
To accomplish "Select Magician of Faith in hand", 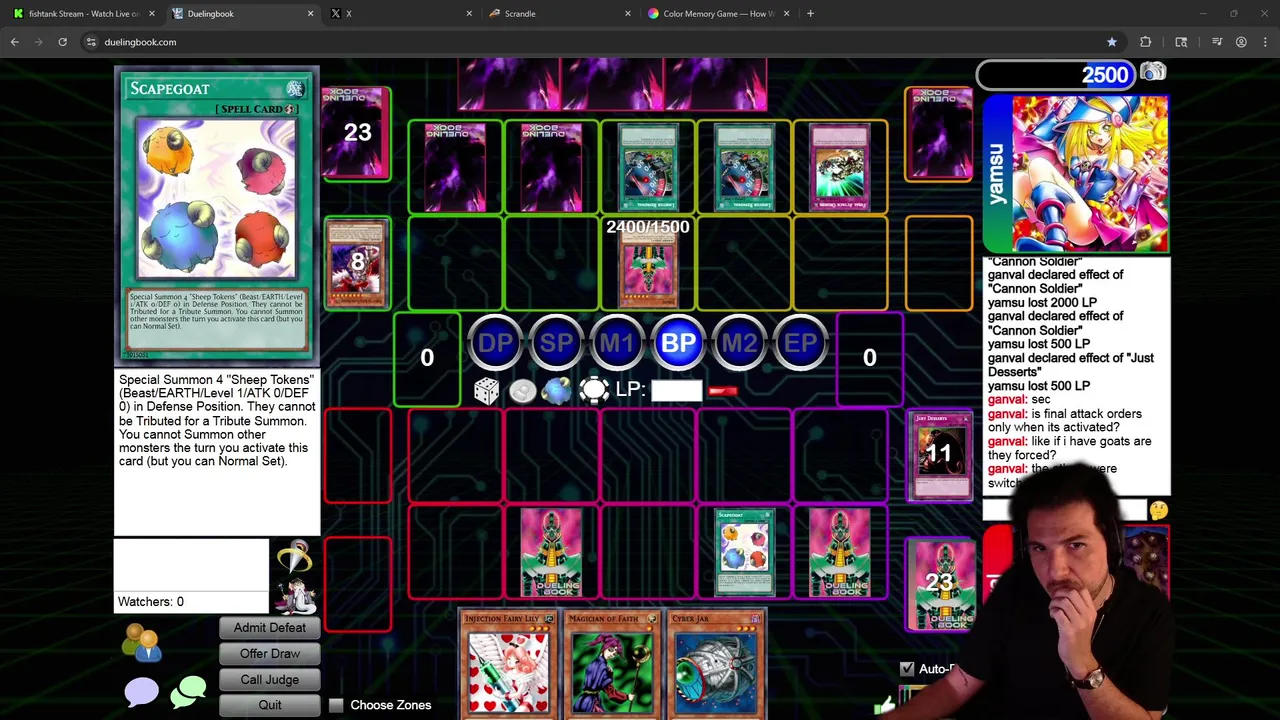I will coord(611,664).
